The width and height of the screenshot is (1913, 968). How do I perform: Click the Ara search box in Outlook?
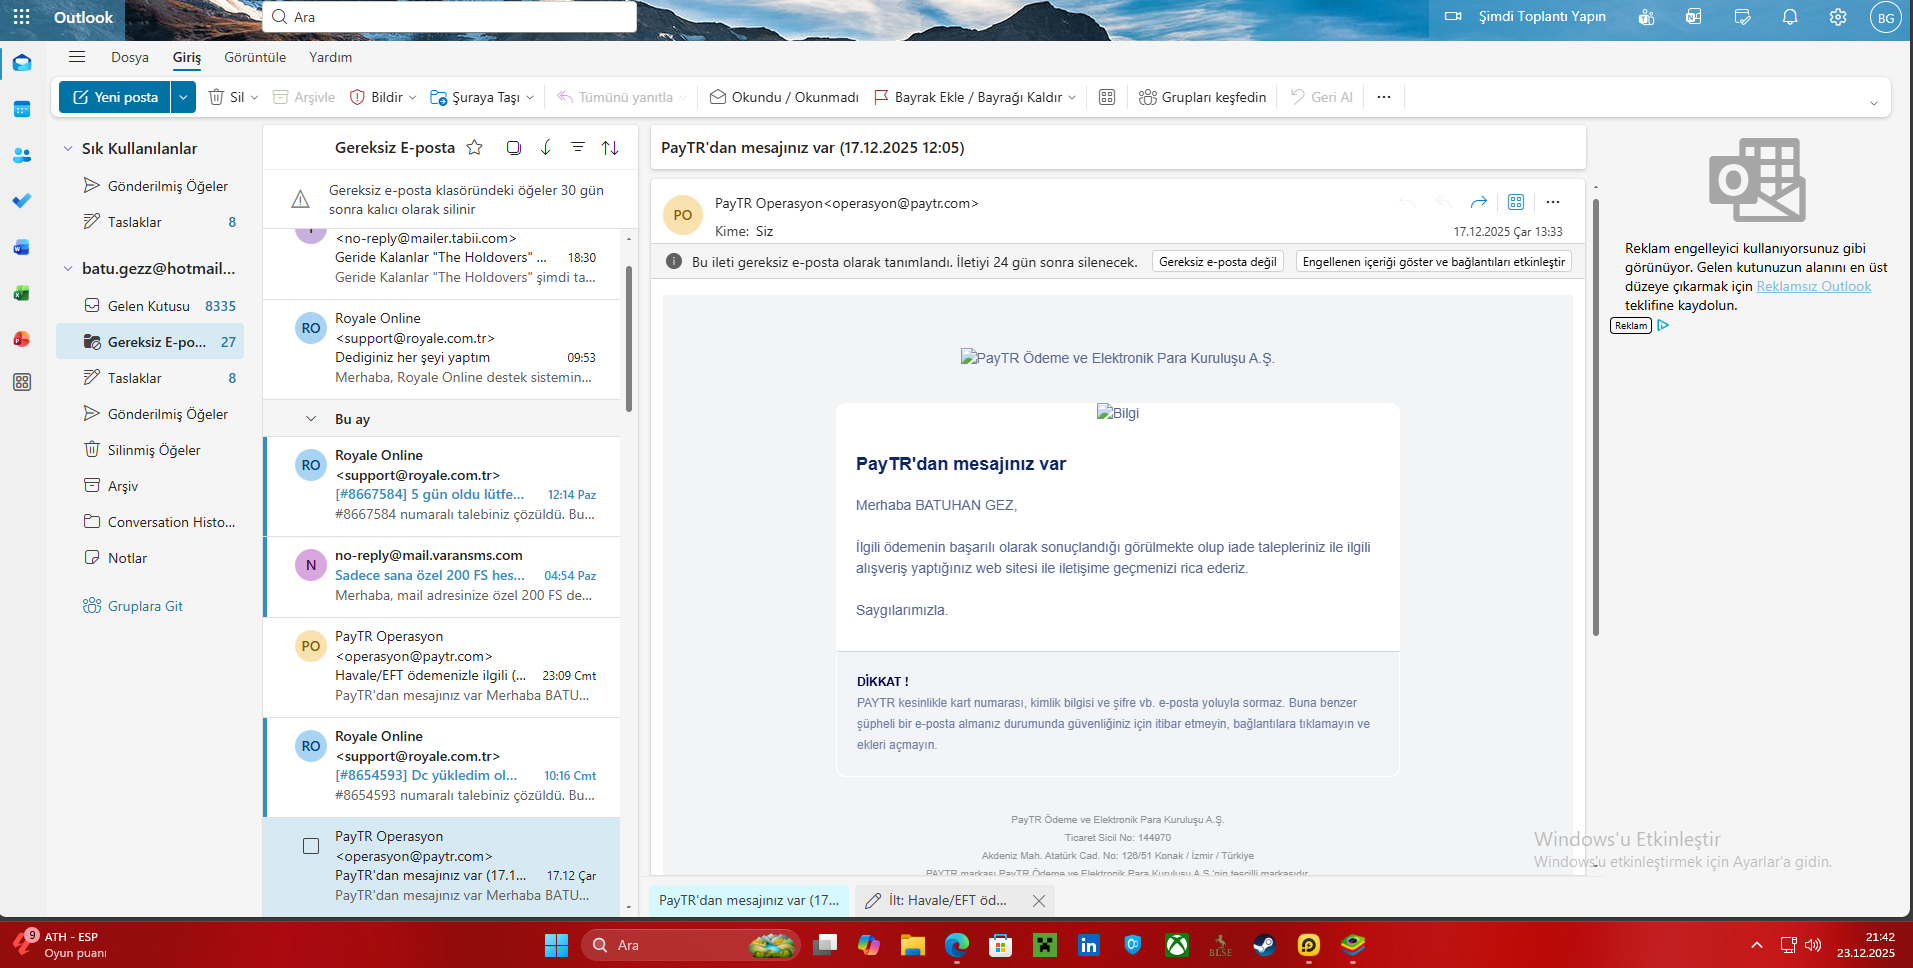(x=449, y=17)
